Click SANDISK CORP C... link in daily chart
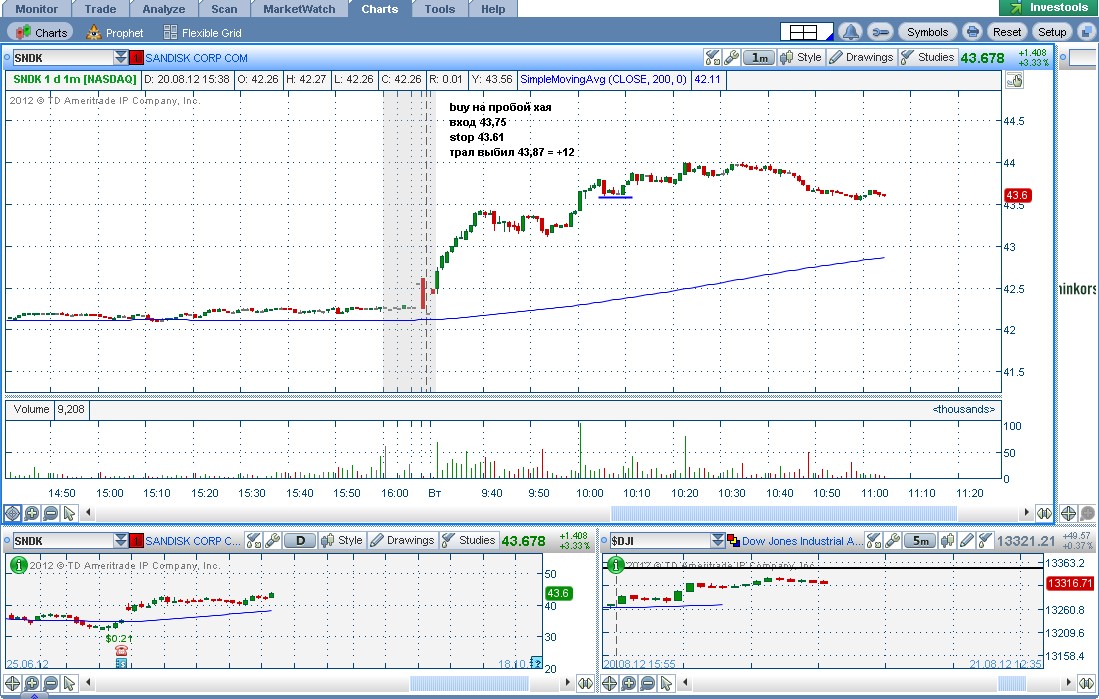The height and width of the screenshot is (699, 1099). pyautogui.click(x=193, y=541)
